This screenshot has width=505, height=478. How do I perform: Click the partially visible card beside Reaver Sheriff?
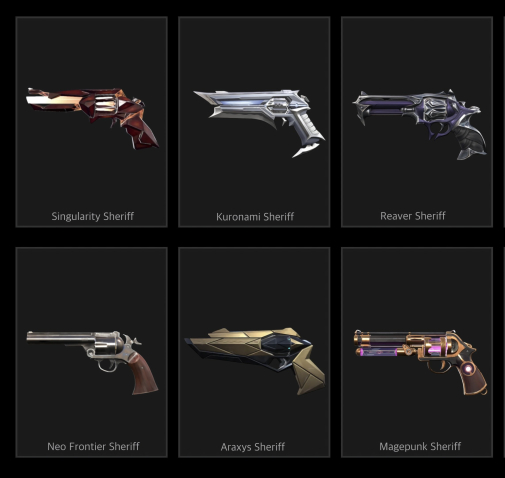coord(504,122)
